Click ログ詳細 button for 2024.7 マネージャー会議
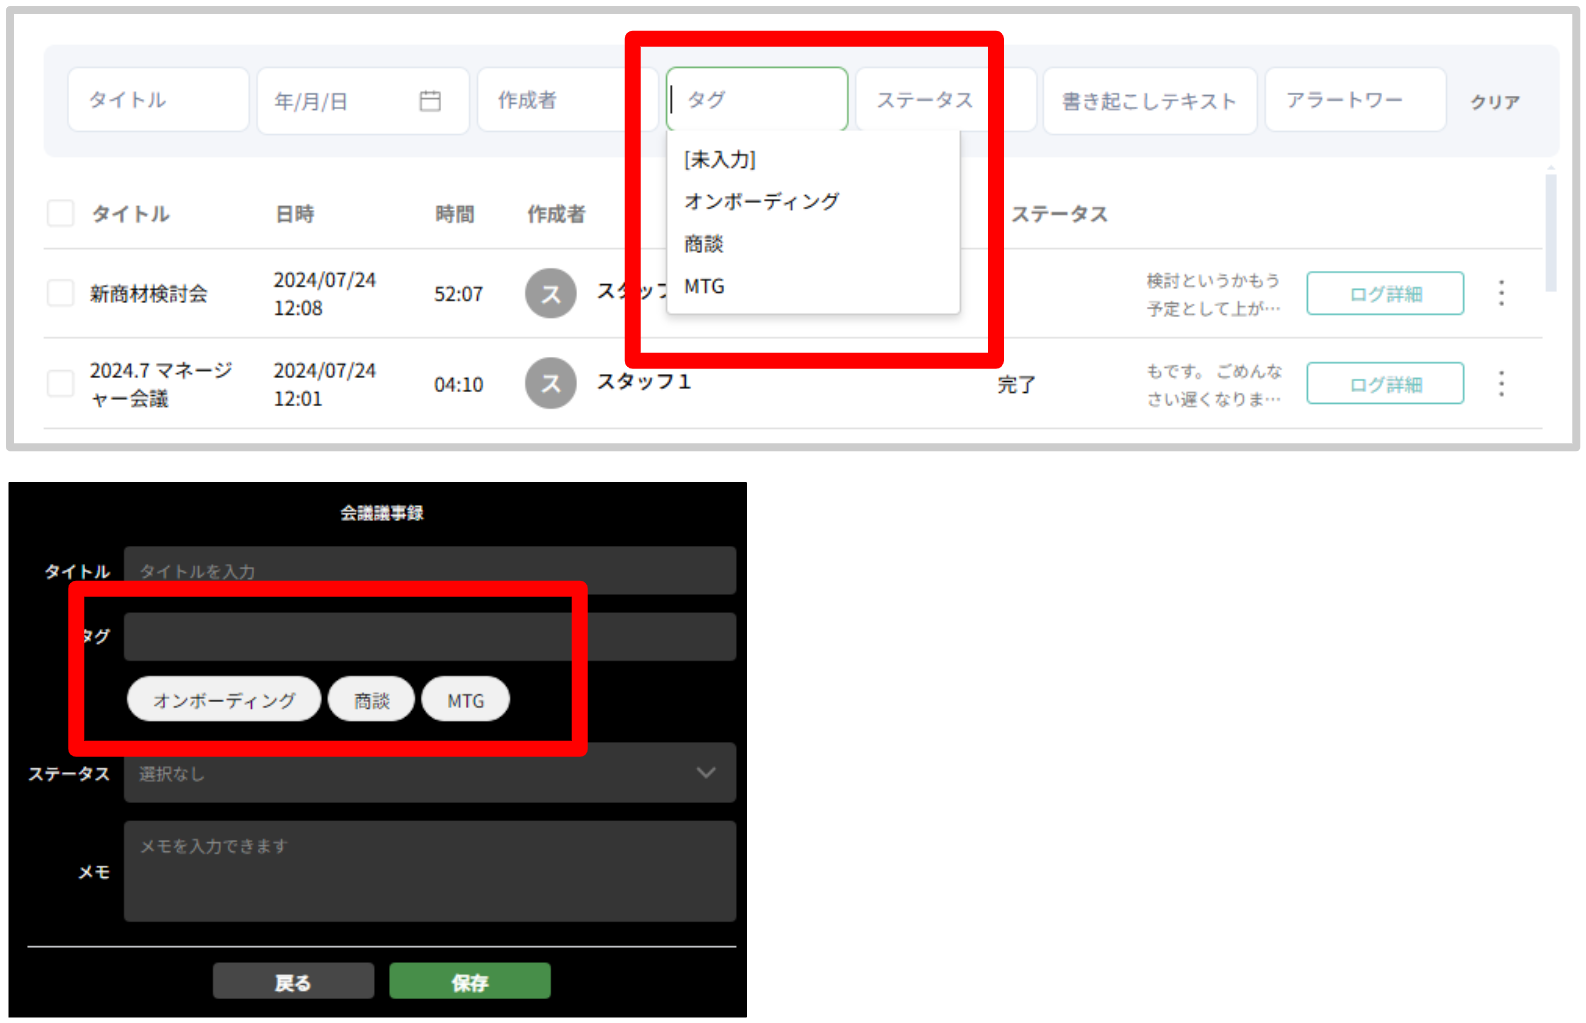 (x=1385, y=384)
